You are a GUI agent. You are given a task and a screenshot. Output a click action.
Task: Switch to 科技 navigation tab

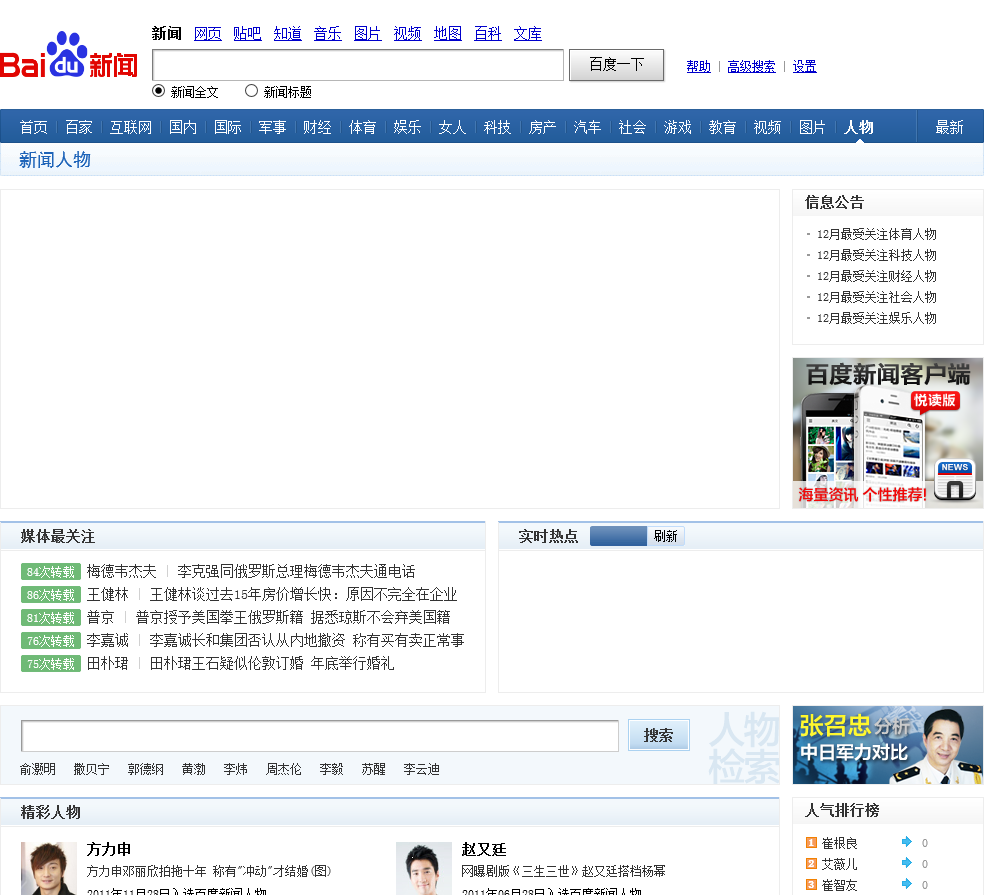pos(497,127)
